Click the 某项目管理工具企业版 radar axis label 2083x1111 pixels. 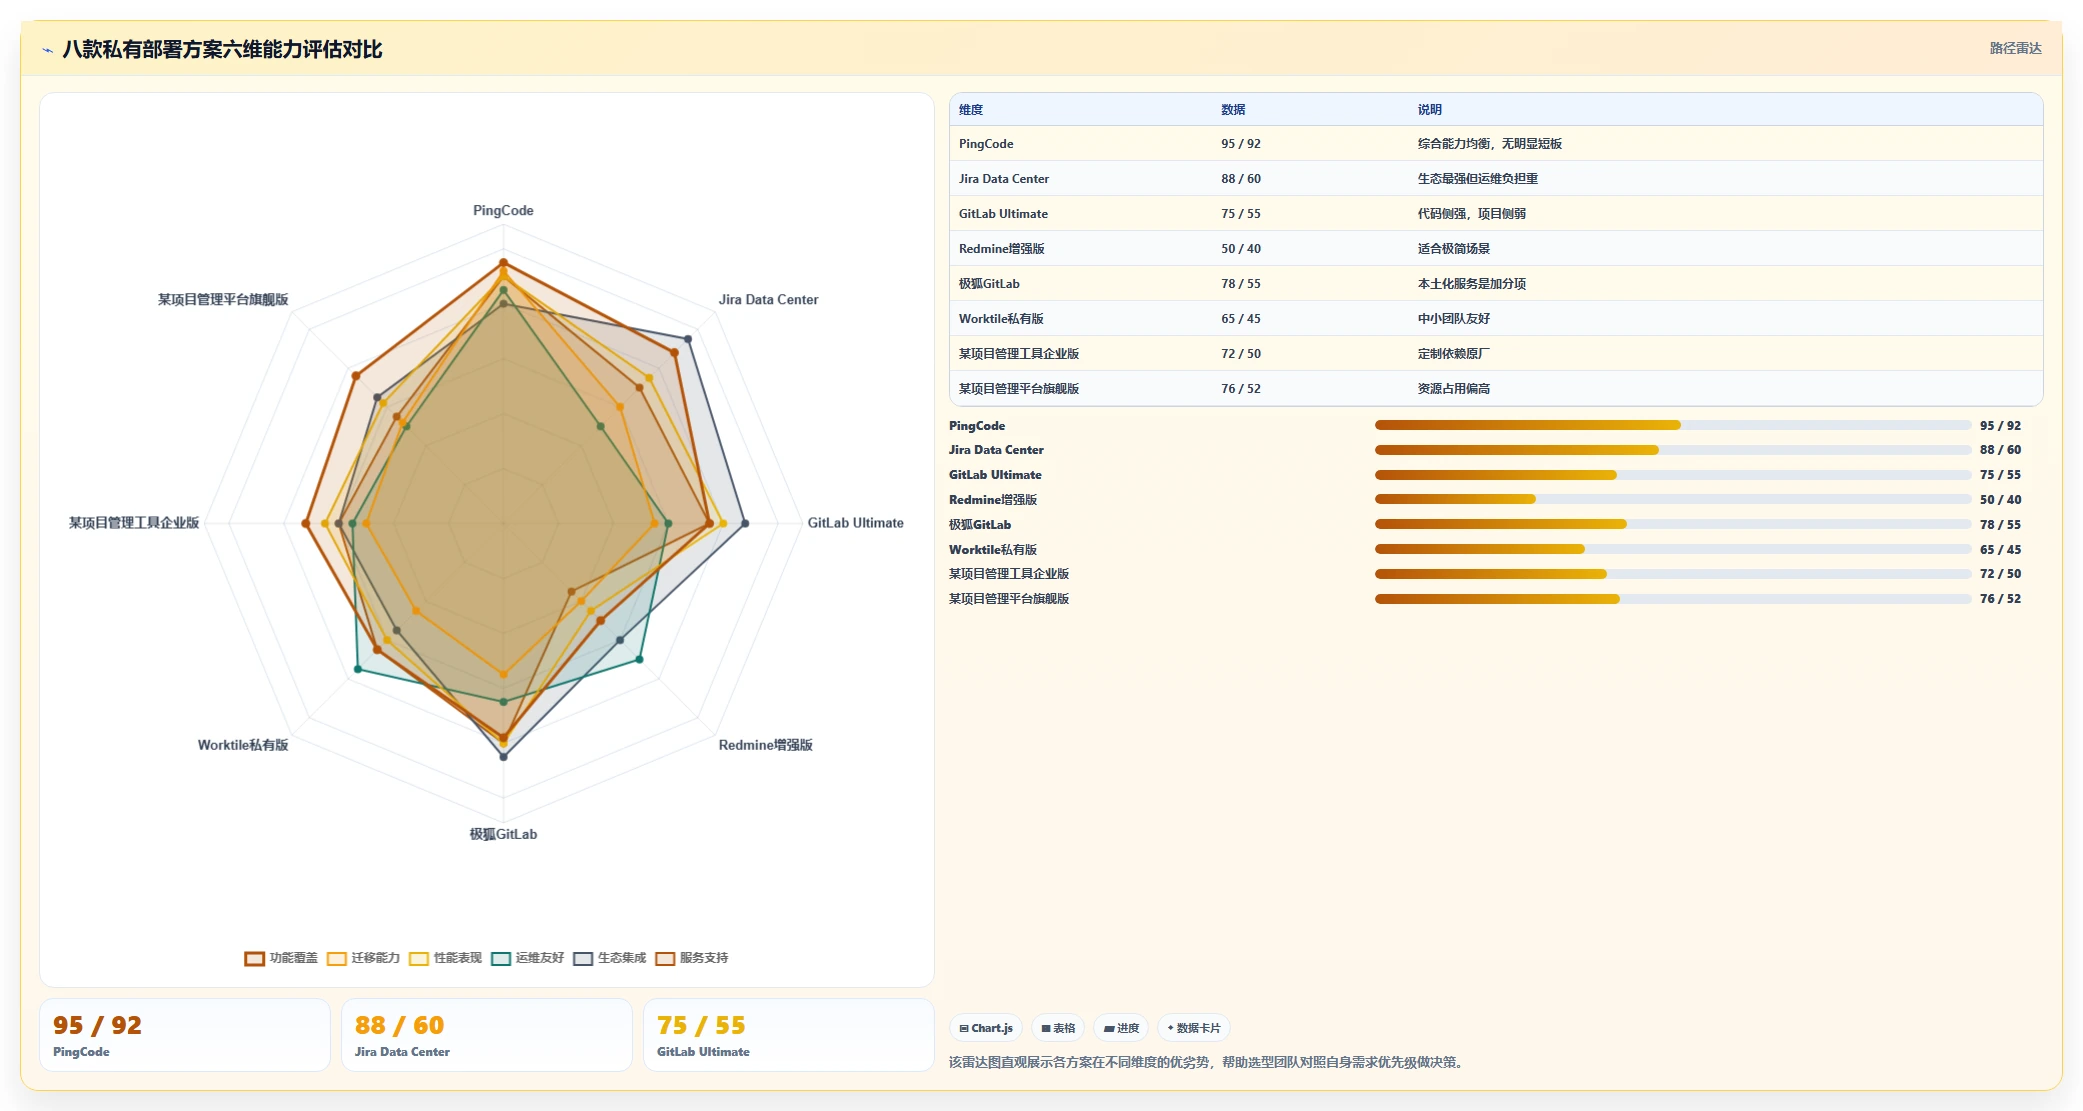[x=134, y=523]
